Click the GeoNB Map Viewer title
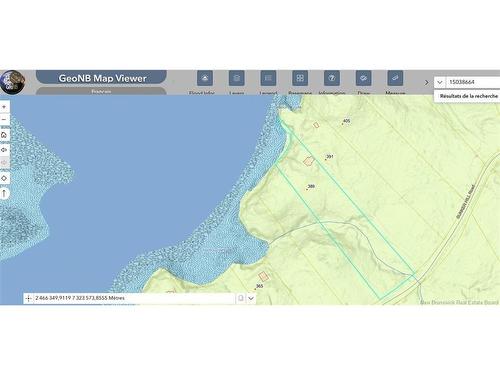This screenshot has width=500, height=375. pyautogui.click(x=102, y=78)
